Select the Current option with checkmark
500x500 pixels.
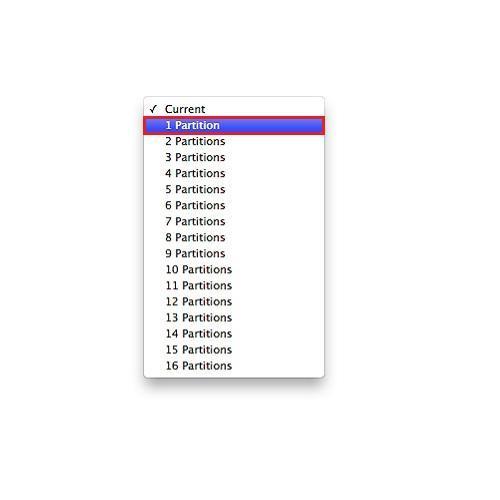click(234, 109)
